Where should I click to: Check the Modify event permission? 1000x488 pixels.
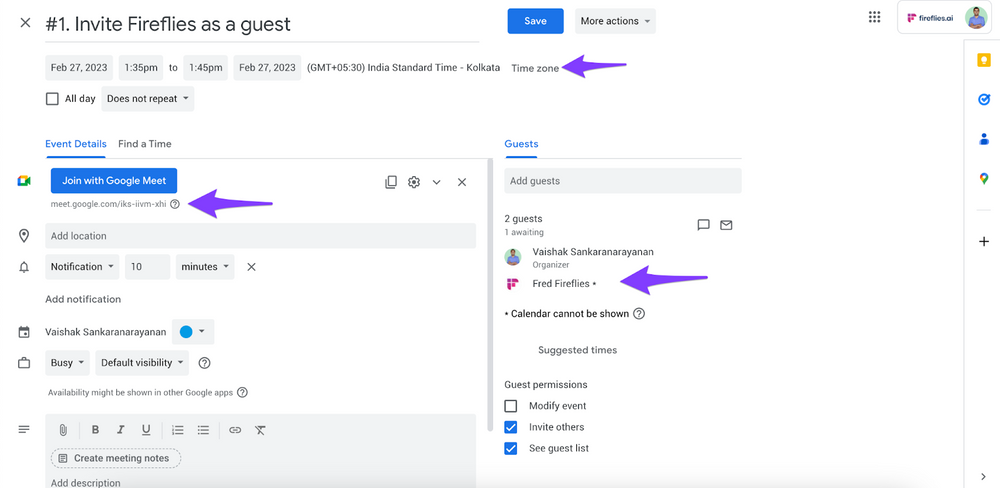click(x=511, y=406)
